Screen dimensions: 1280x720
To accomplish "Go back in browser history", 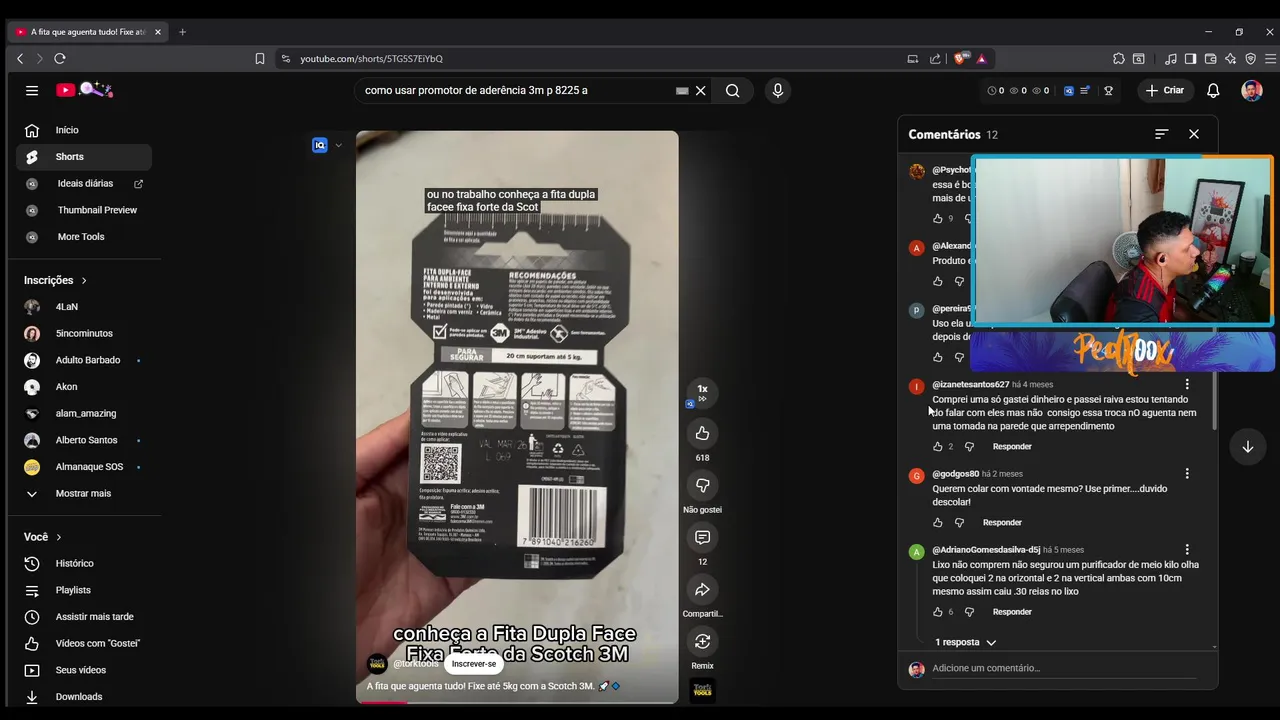I will pos(20,59).
